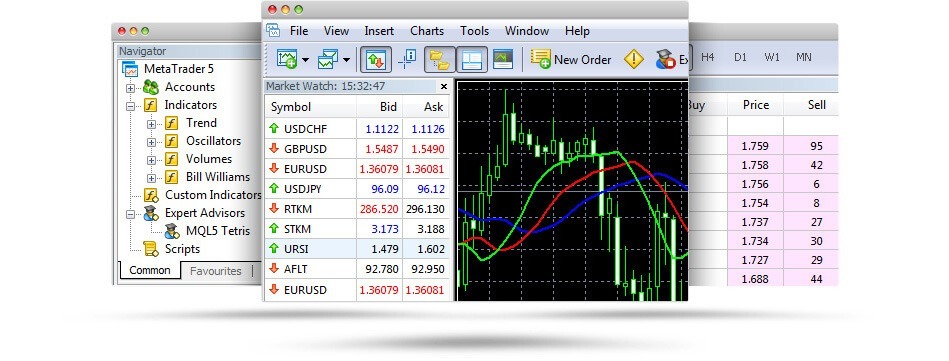Image resolution: width=949 pixels, height=361 pixels.
Task: Open the Tools menu
Action: coord(475,31)
